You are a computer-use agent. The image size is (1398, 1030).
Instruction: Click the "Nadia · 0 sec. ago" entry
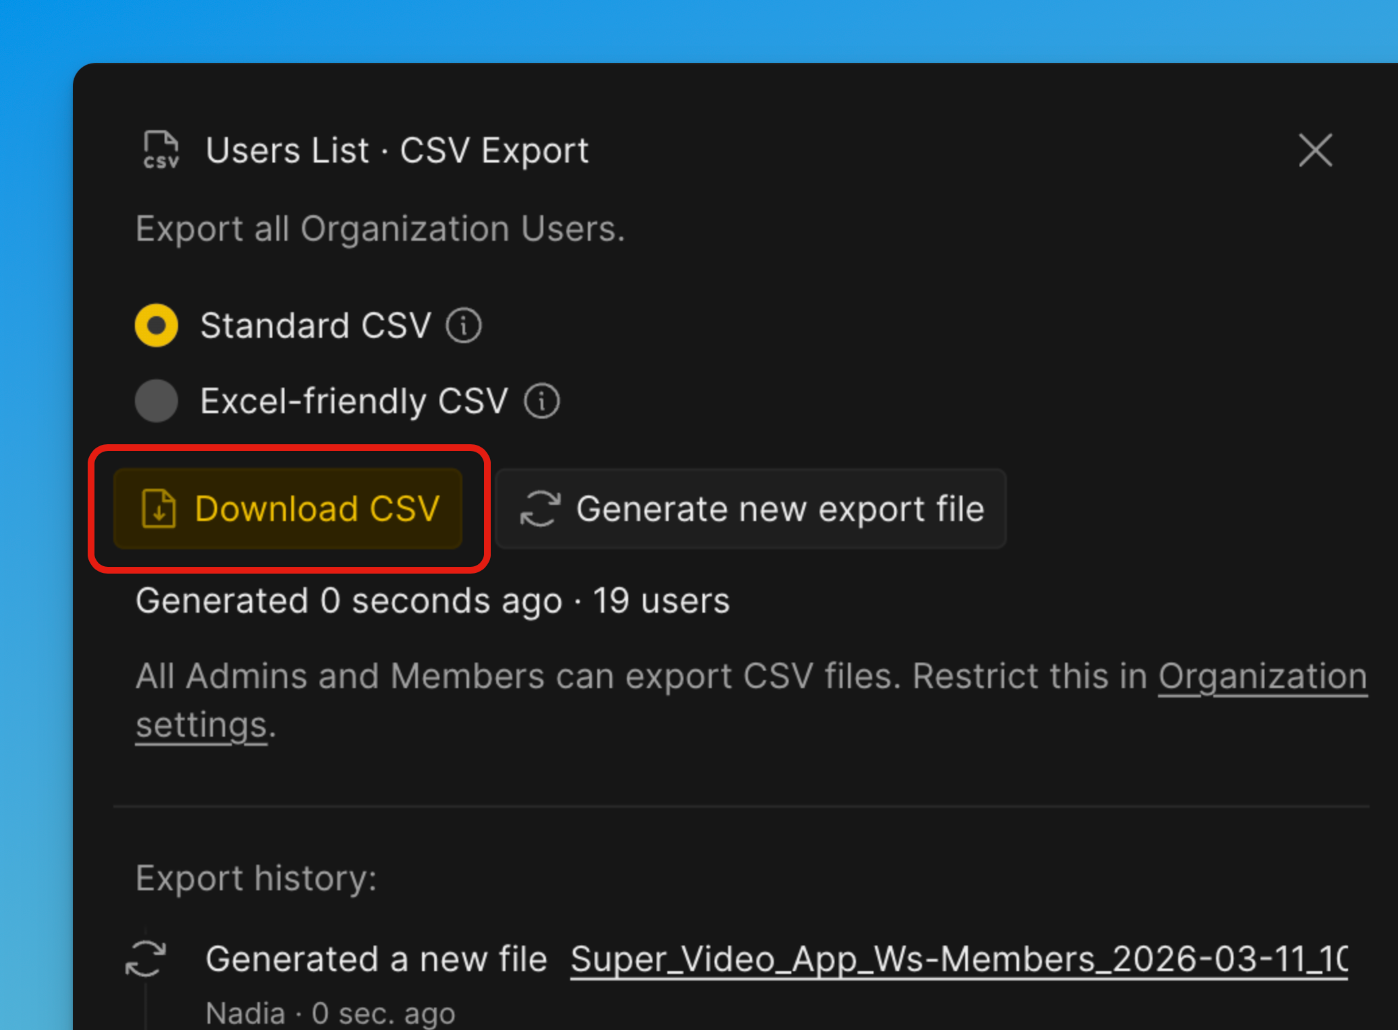(330, 1013)
